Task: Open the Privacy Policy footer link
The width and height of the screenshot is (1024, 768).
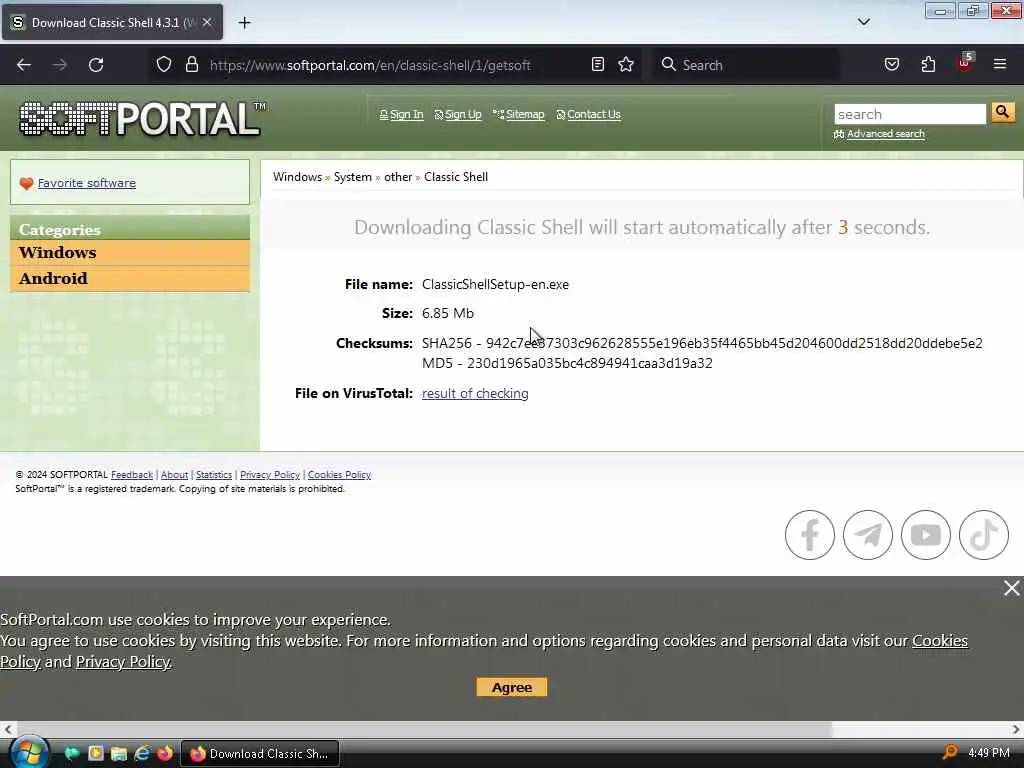Action: (x=270, y=475)
